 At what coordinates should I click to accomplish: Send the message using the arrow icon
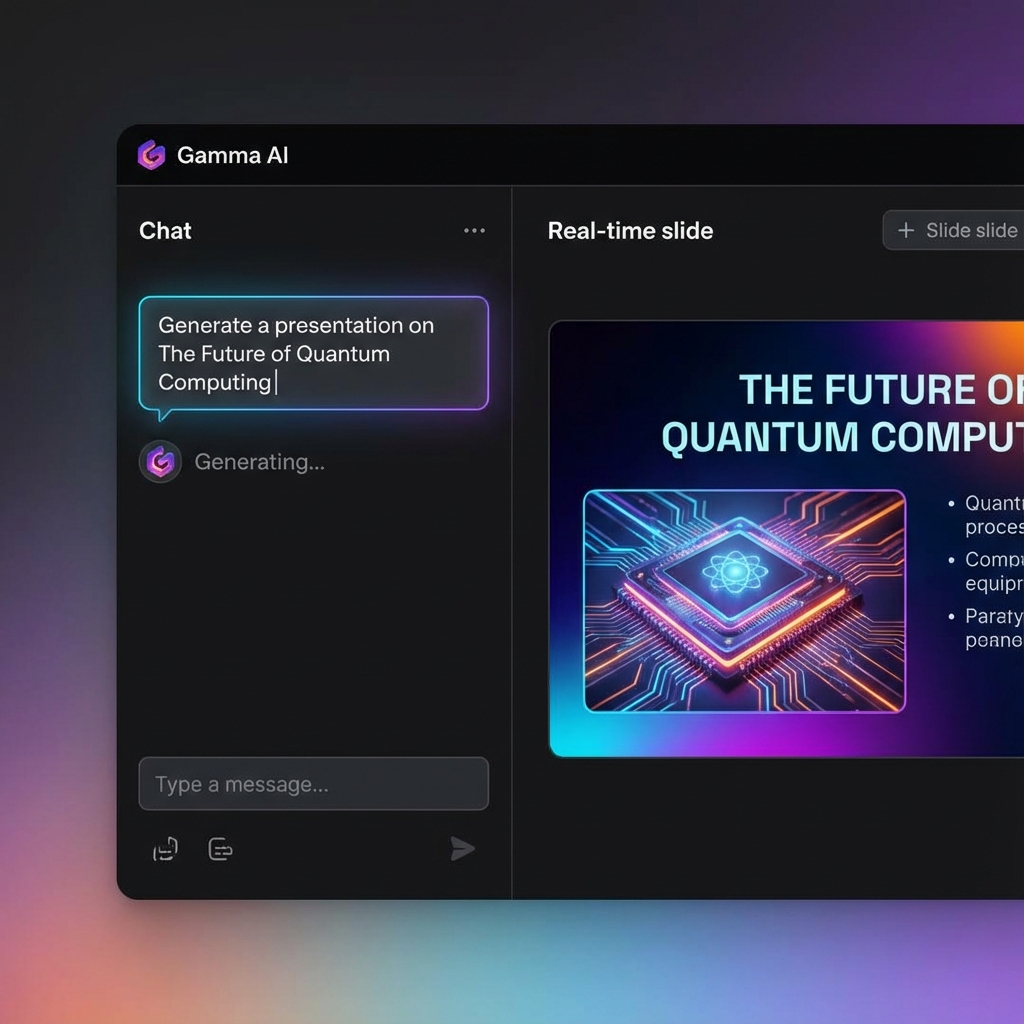(462, 848)
